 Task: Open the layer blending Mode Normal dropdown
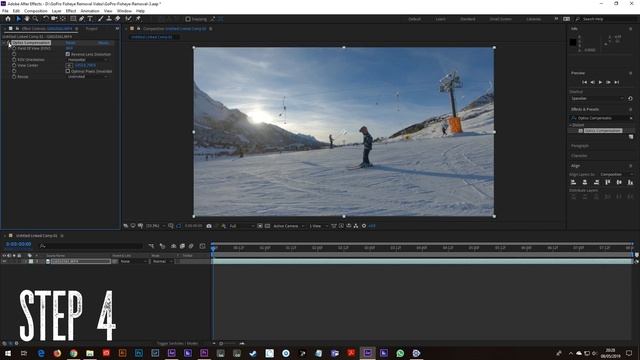pos(162,261)
